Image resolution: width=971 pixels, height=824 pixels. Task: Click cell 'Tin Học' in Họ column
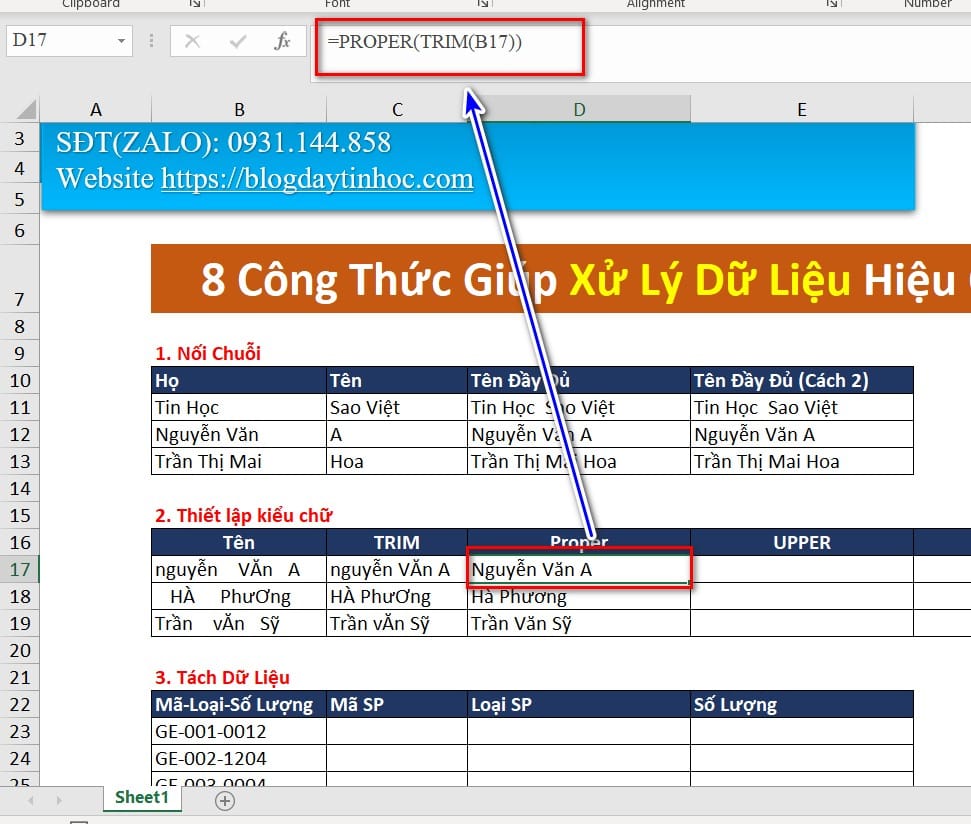[x=239, y=407]
